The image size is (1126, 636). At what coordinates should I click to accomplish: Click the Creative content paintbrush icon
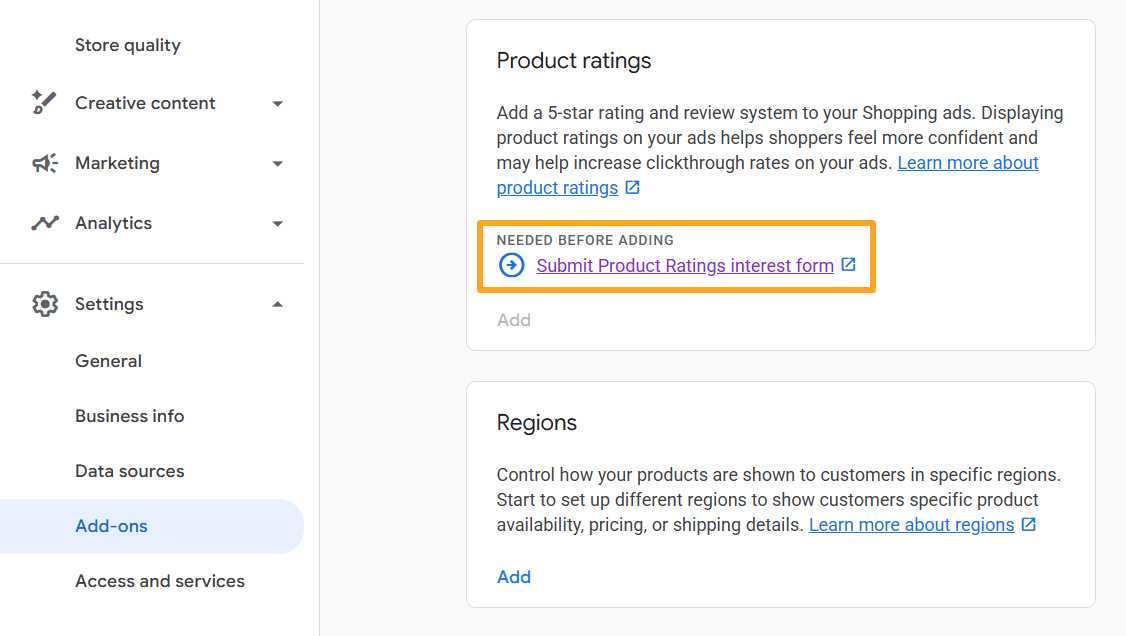pos(44,102)
